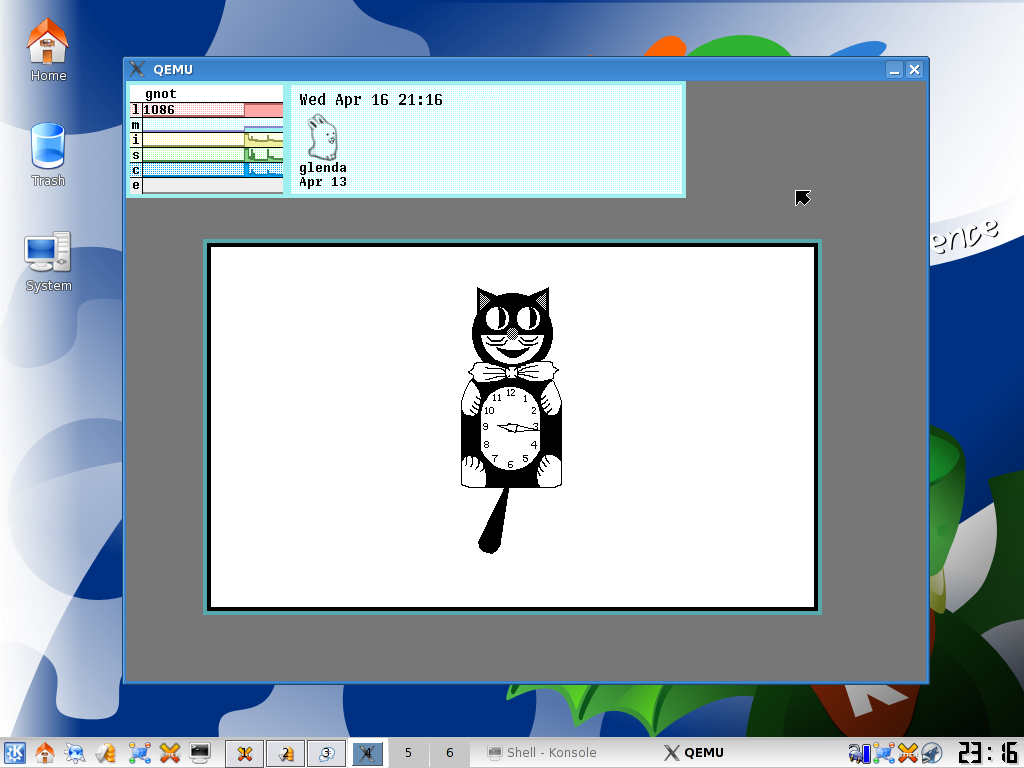
Task: Switch to virtual desktop 3
Action: (x=327, y=753)
